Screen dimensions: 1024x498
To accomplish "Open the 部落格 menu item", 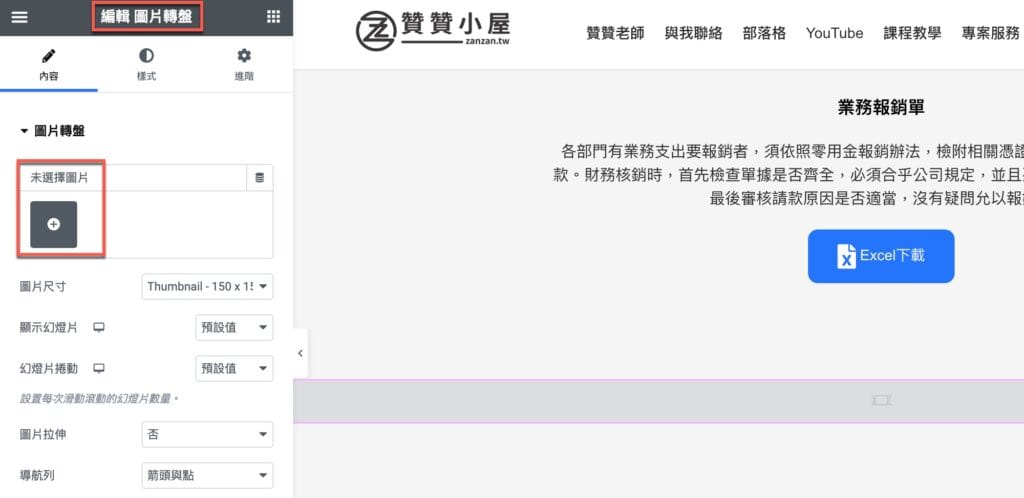I will [764, 33].
